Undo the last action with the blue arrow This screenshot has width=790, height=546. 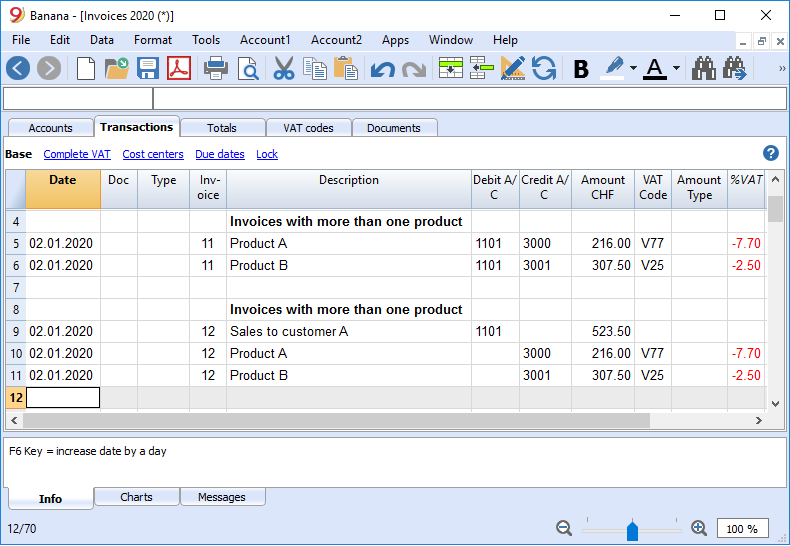click(x=382, y=69)
